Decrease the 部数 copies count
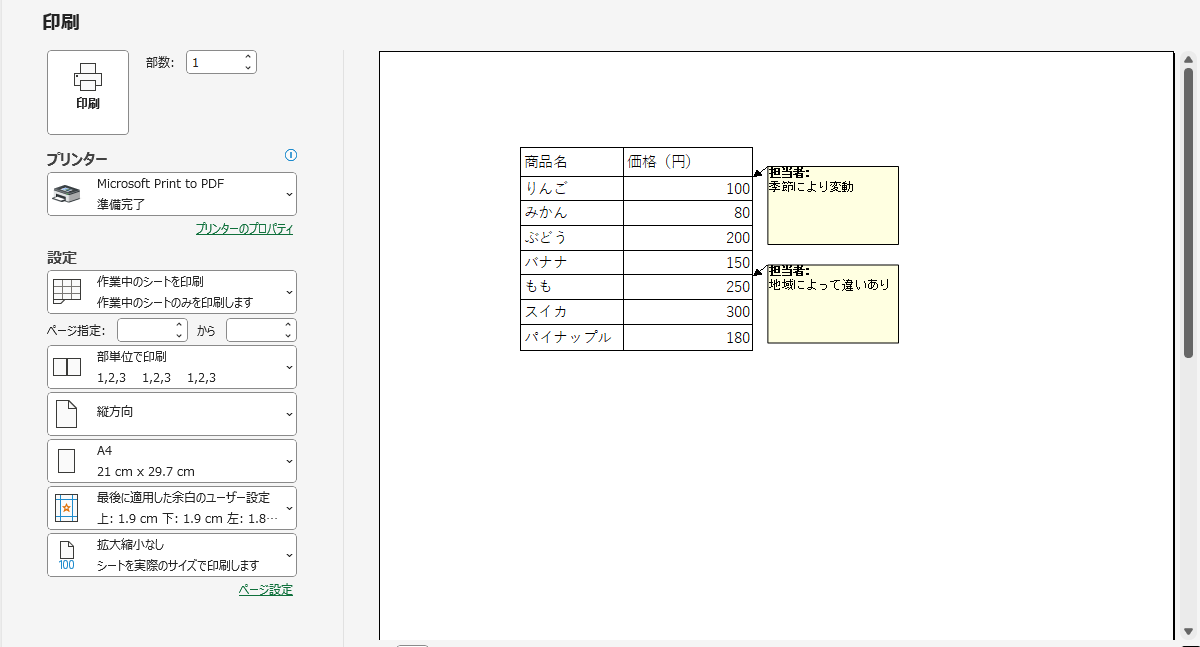The width and height of the screenshot is (1200, 647). click(x=248, y=68)
